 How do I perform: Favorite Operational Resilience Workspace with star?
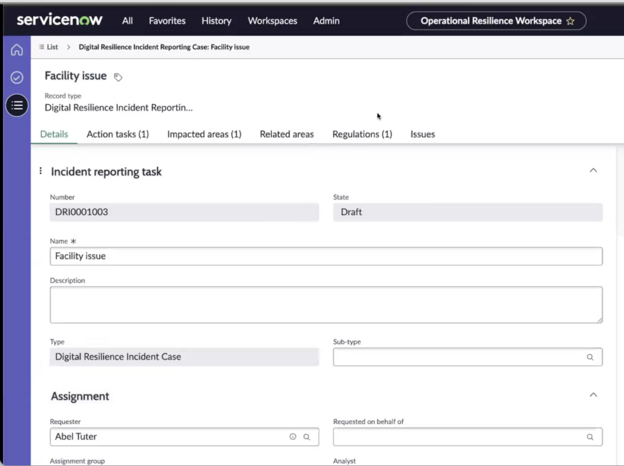pos(570,21)
